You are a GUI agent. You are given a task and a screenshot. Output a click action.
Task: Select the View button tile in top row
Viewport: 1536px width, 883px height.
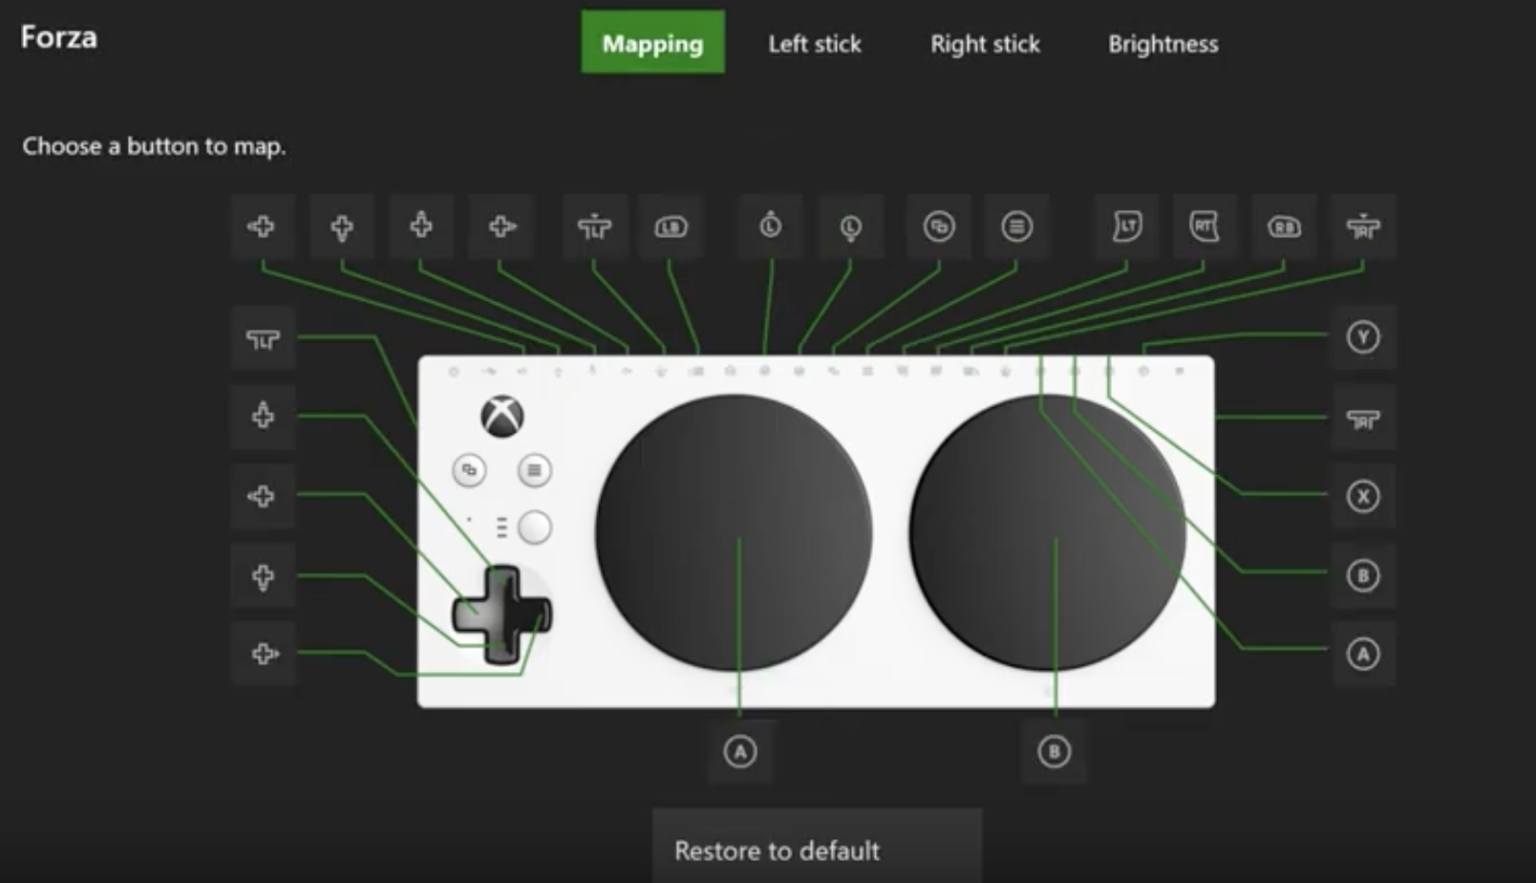pyautogui.click(x=938, y=228)
